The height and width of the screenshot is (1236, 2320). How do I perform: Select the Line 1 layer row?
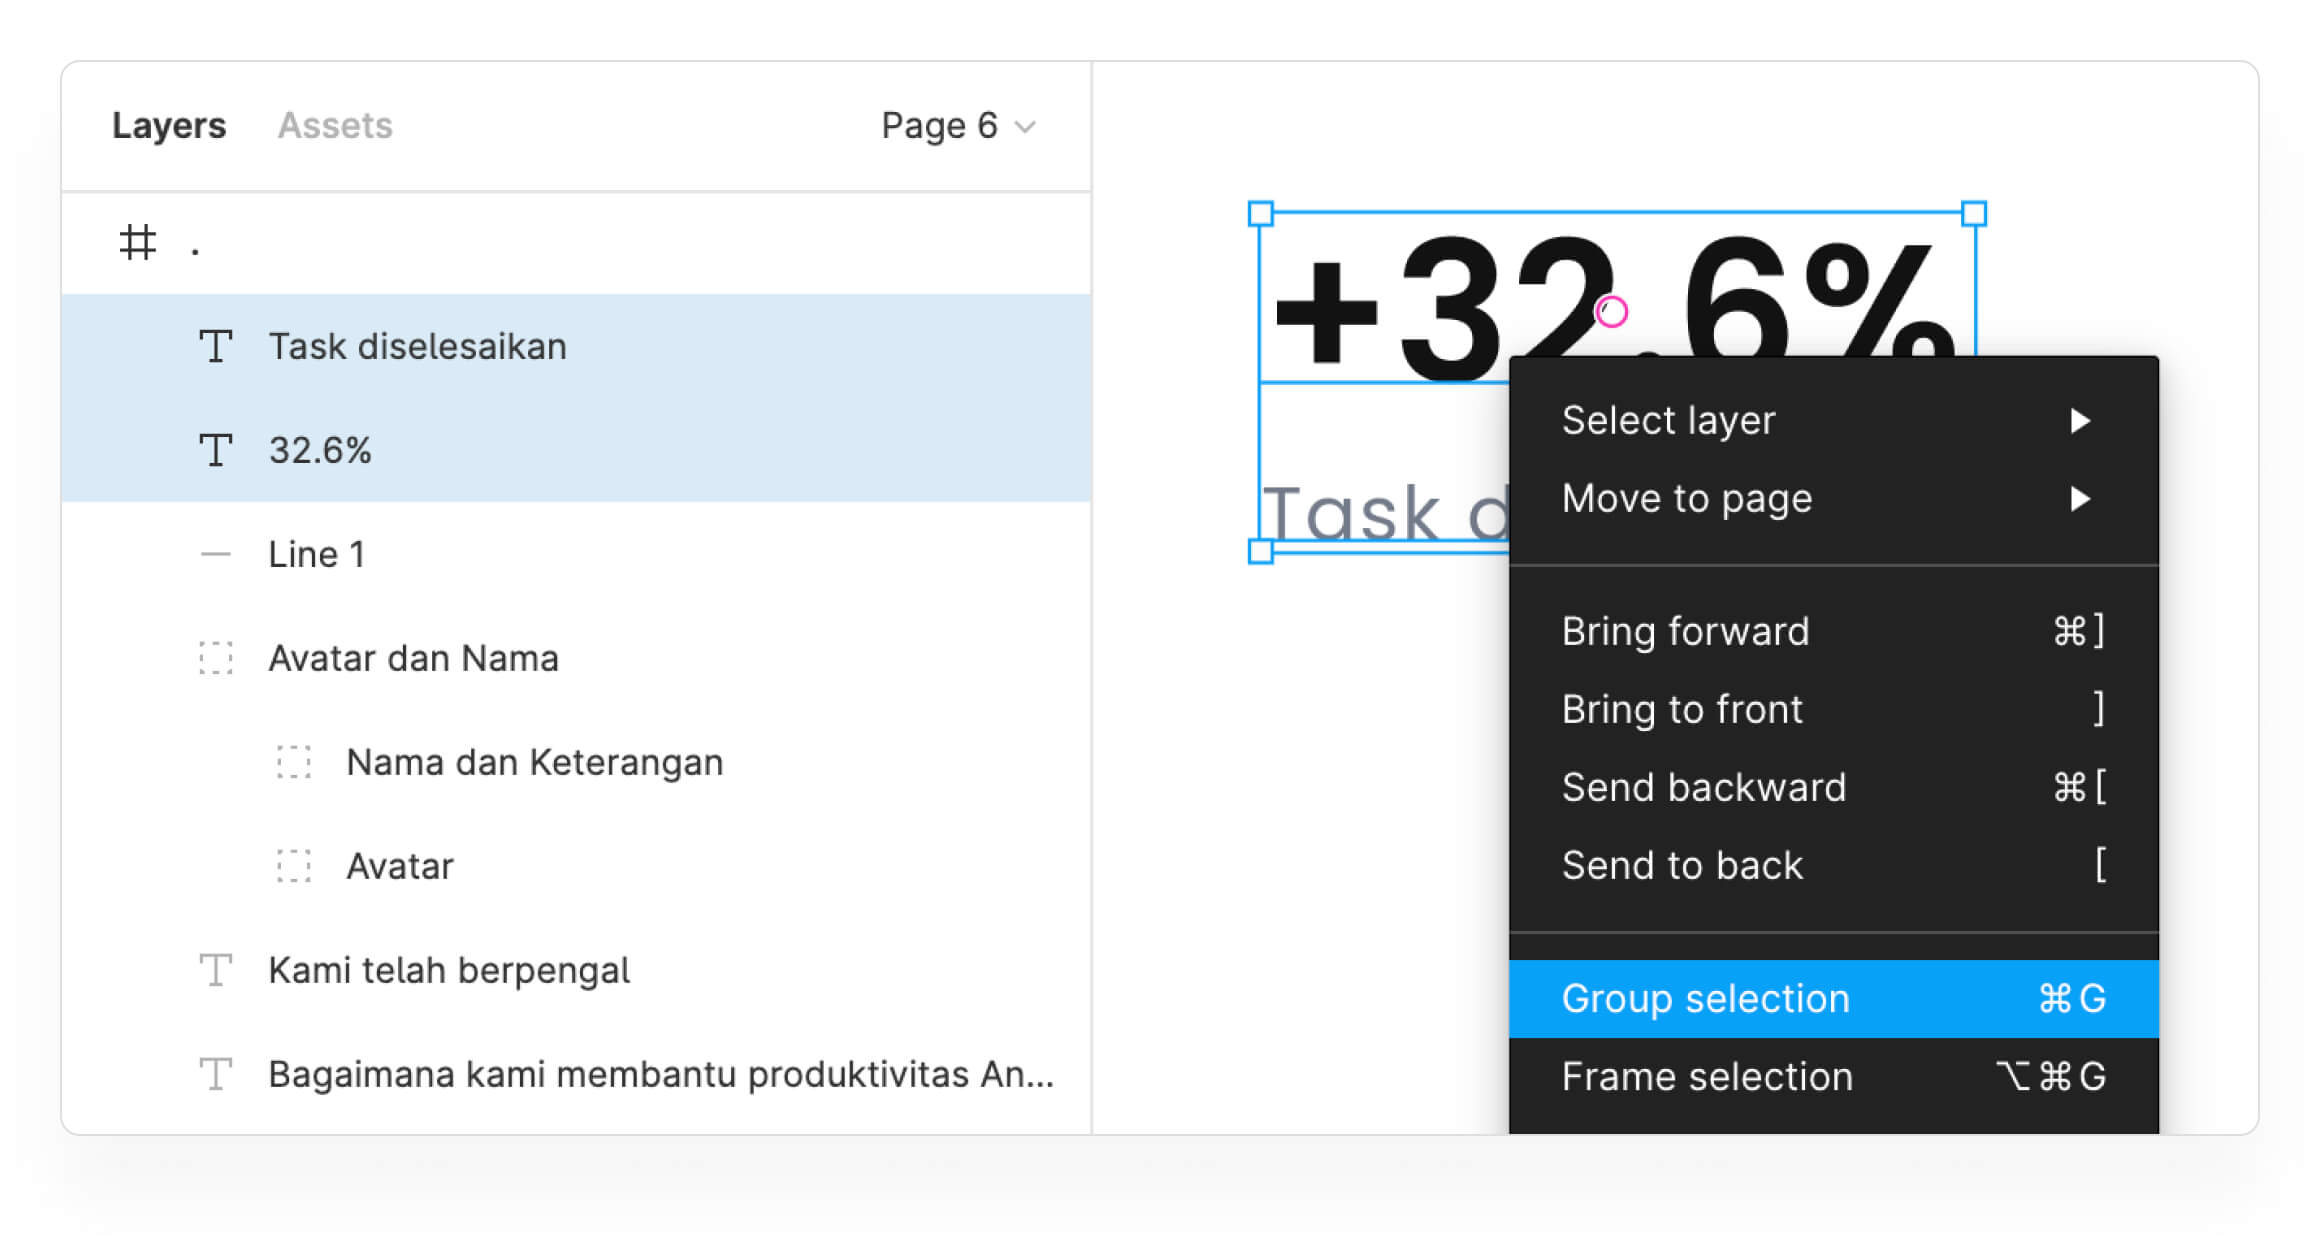316,554
